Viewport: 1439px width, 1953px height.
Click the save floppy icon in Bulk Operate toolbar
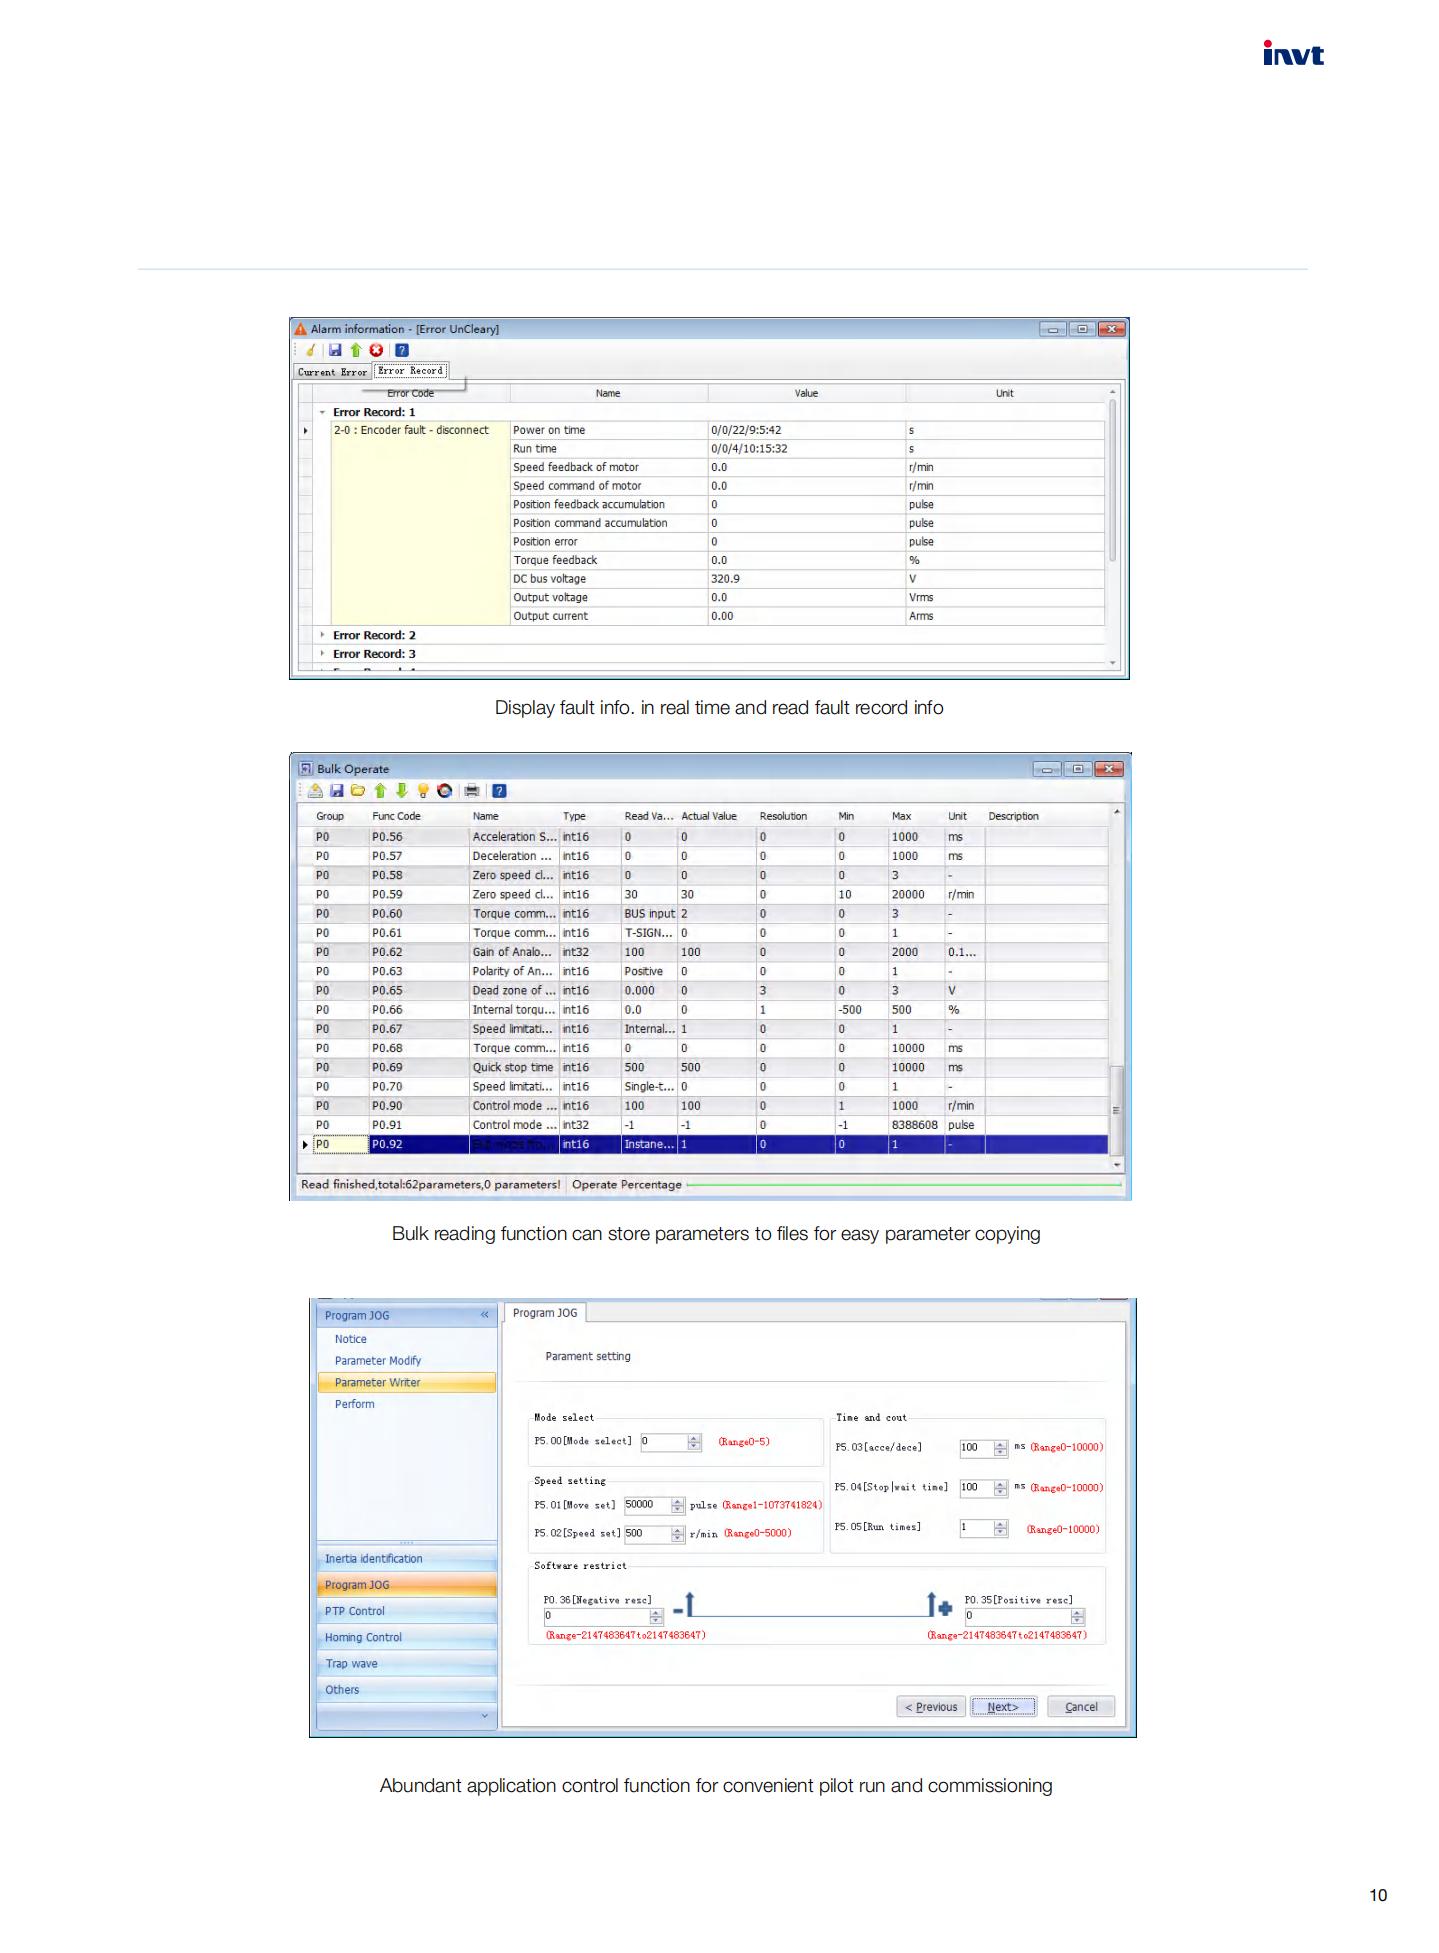tap(337, 791)
